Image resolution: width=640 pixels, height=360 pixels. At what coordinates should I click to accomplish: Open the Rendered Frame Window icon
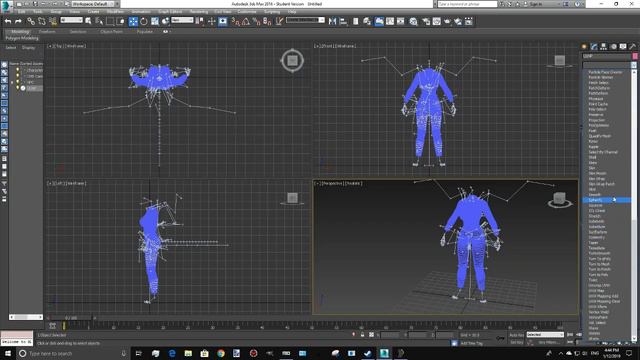tap(437, 21)
